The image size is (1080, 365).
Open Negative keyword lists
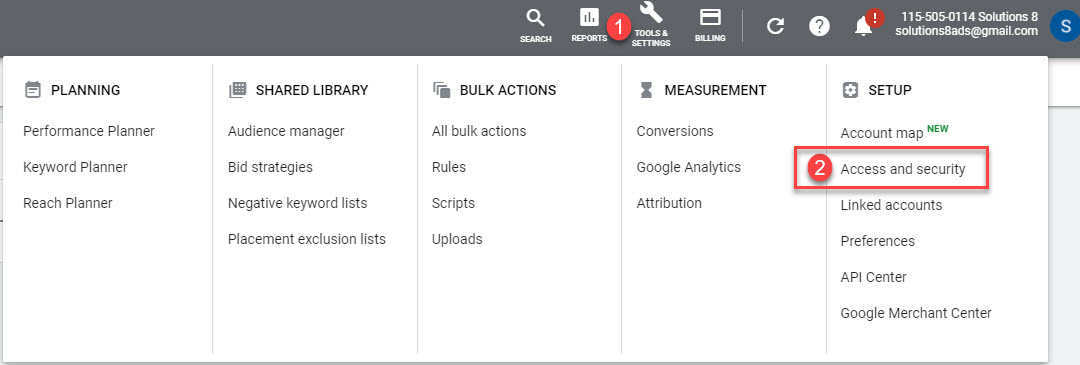coord(298,203)
